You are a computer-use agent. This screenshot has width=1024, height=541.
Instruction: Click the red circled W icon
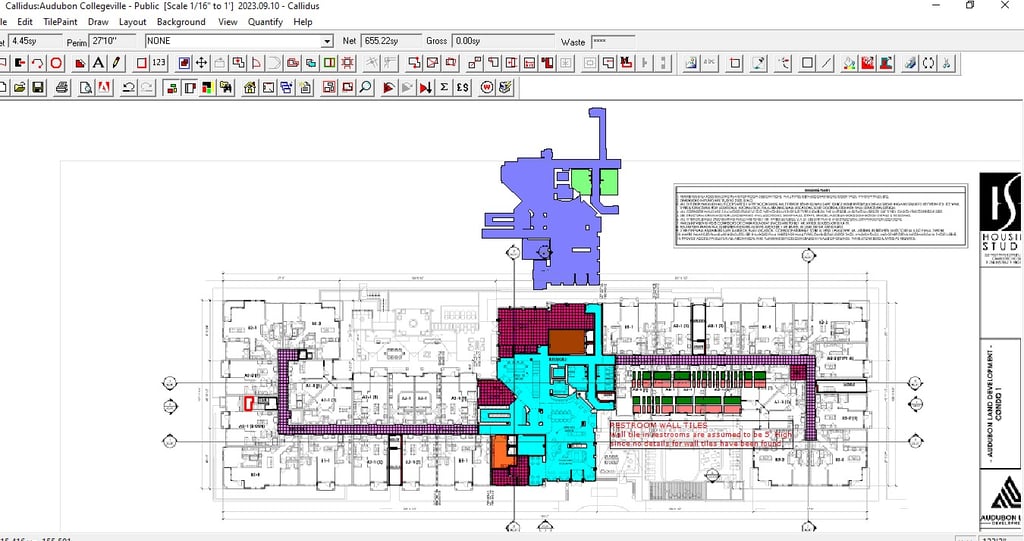487,88
